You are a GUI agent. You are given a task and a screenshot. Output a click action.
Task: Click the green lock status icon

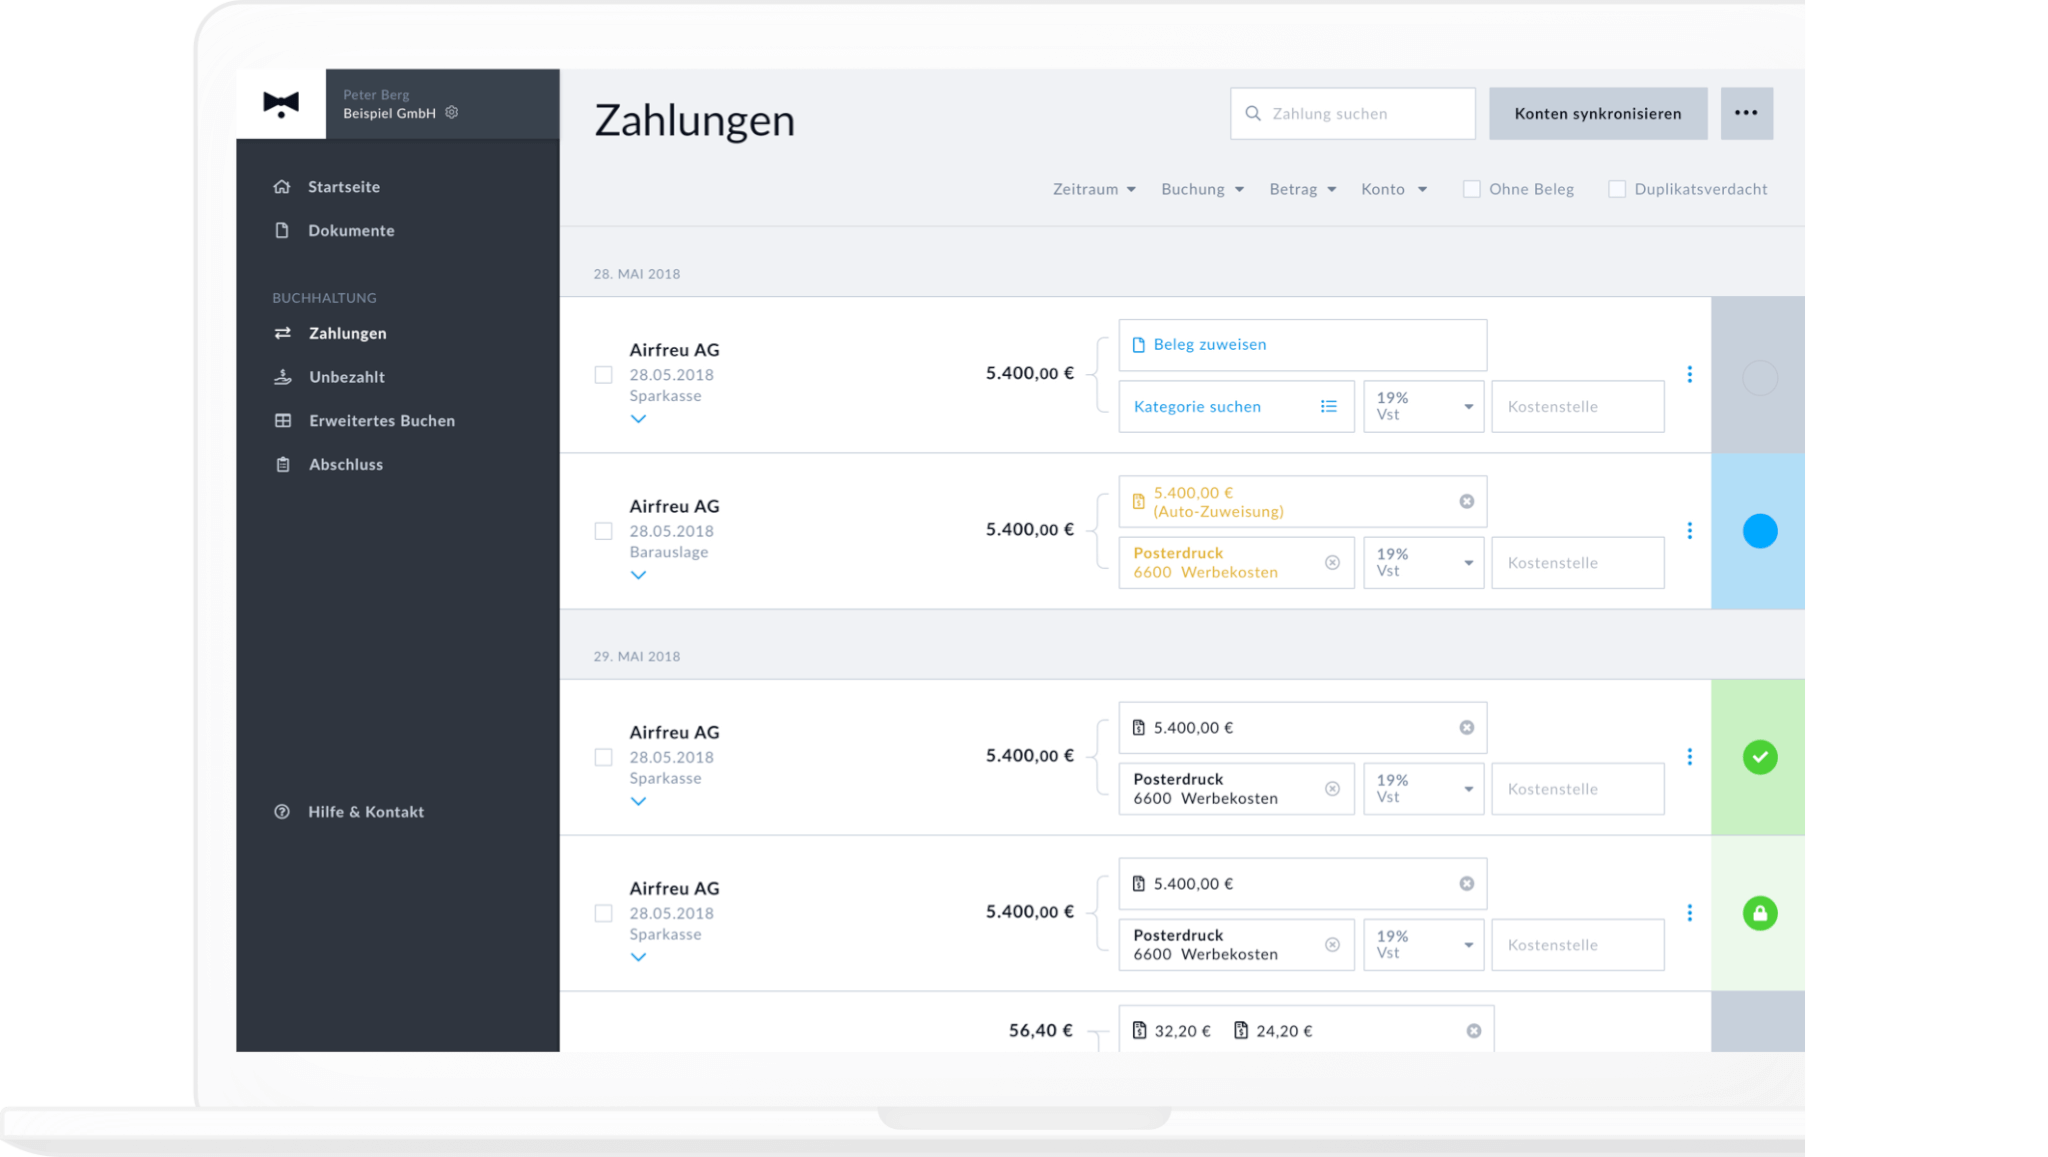1759,913
